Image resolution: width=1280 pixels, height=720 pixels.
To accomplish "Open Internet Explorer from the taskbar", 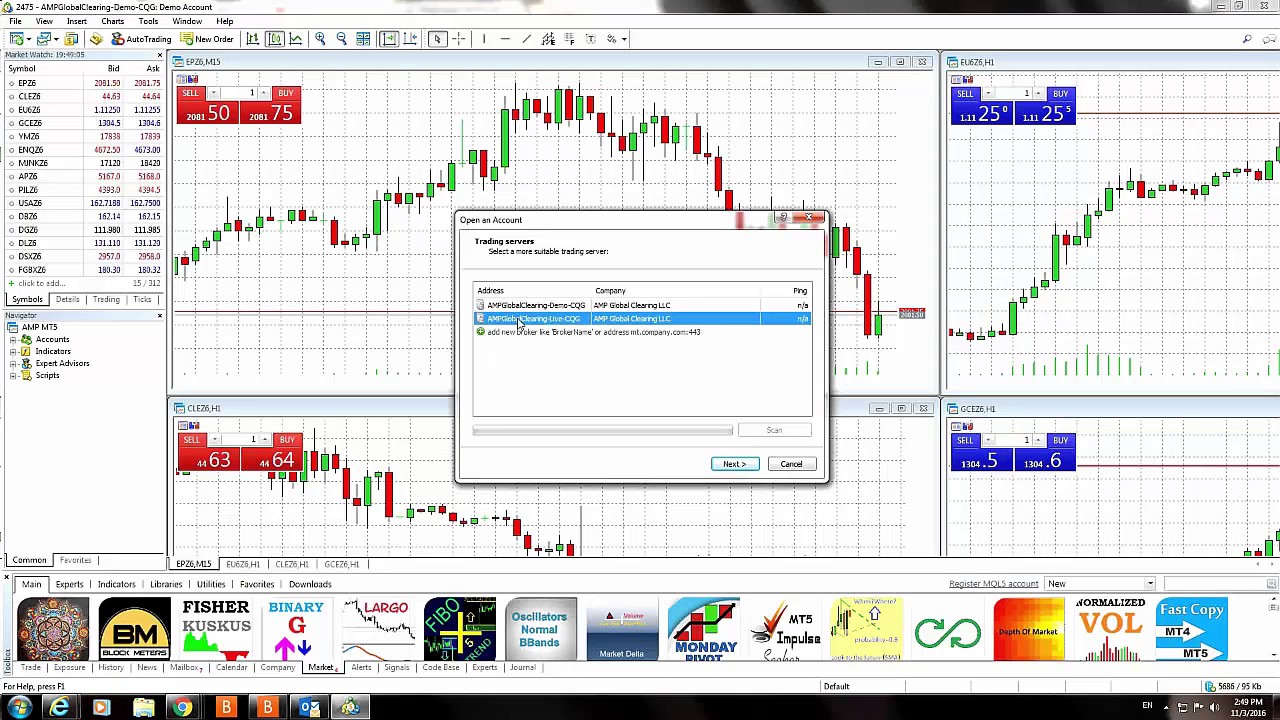I will 59,708.
